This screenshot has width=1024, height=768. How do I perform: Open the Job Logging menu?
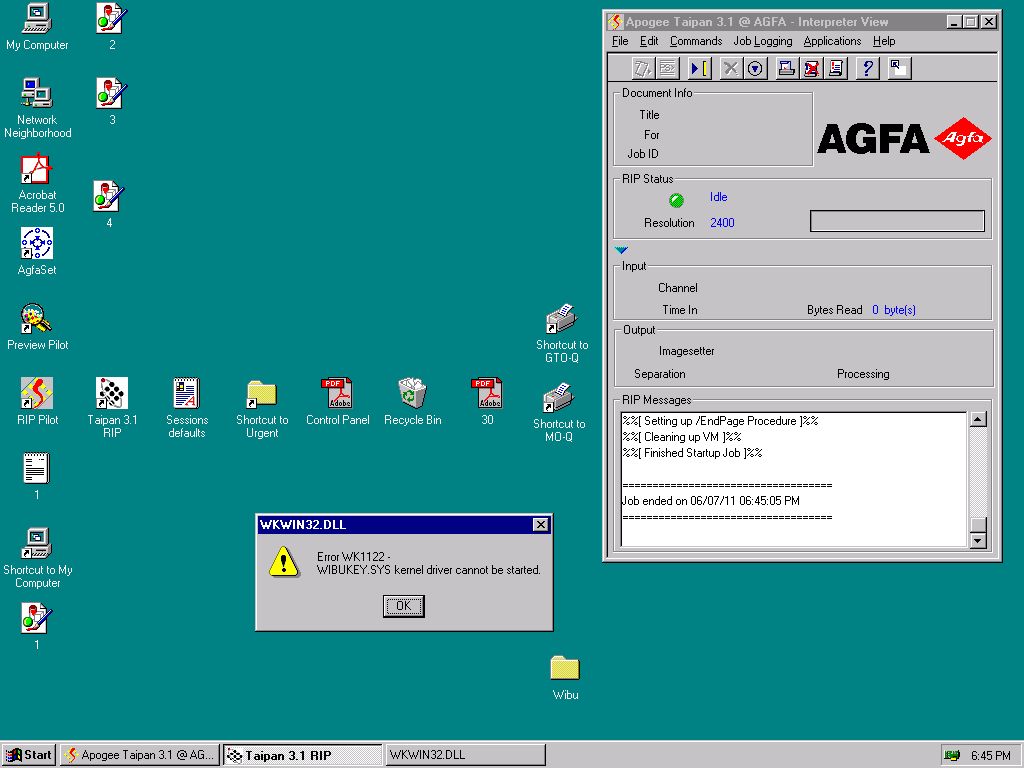(762, 41)
